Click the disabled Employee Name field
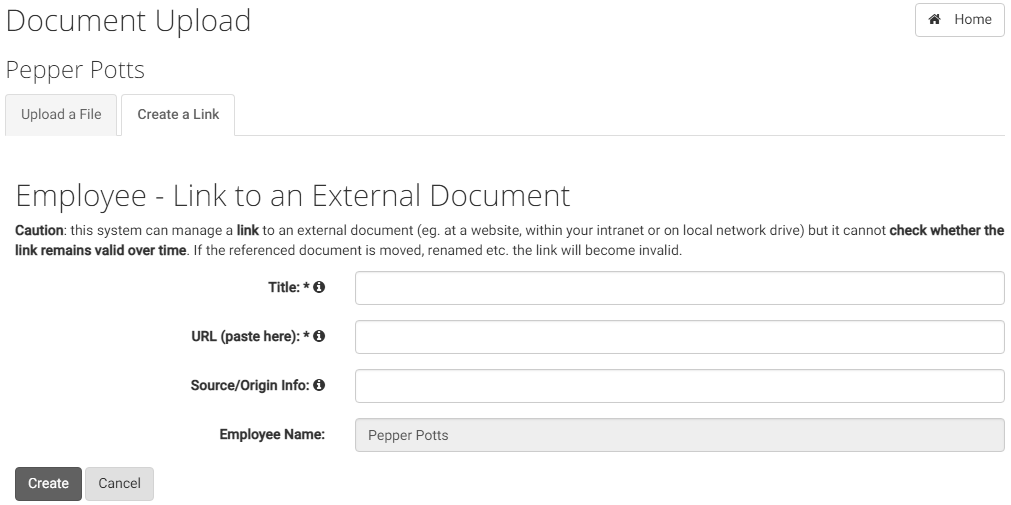The height and width of the screenshot is (505, 1011). [x=680, y=435]
